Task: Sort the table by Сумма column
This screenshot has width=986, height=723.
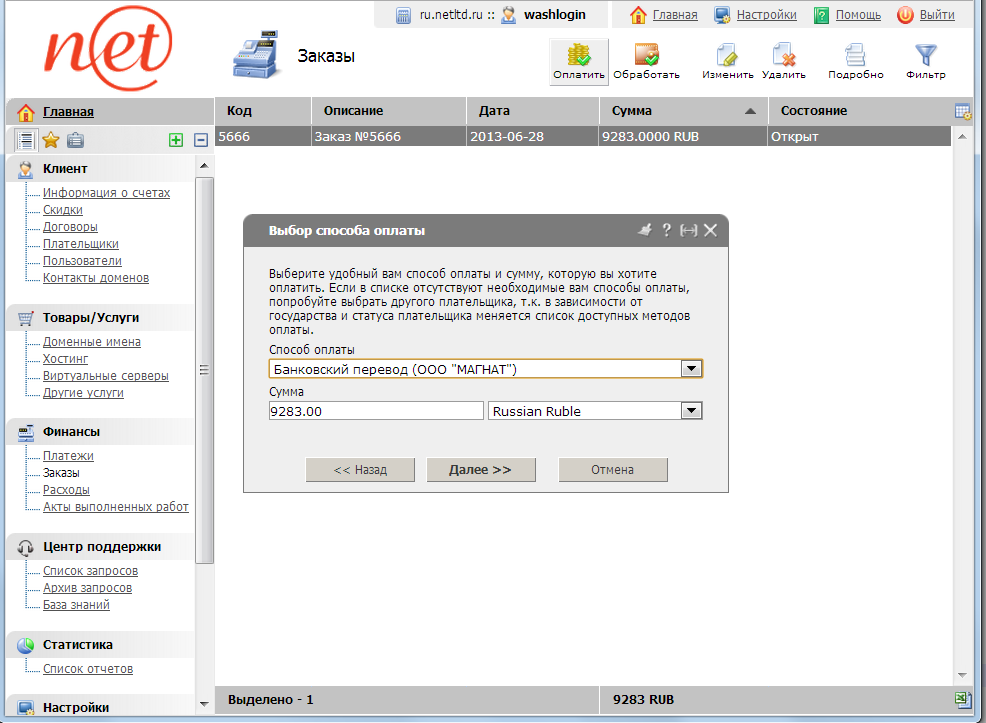Action: pos(683,111)
